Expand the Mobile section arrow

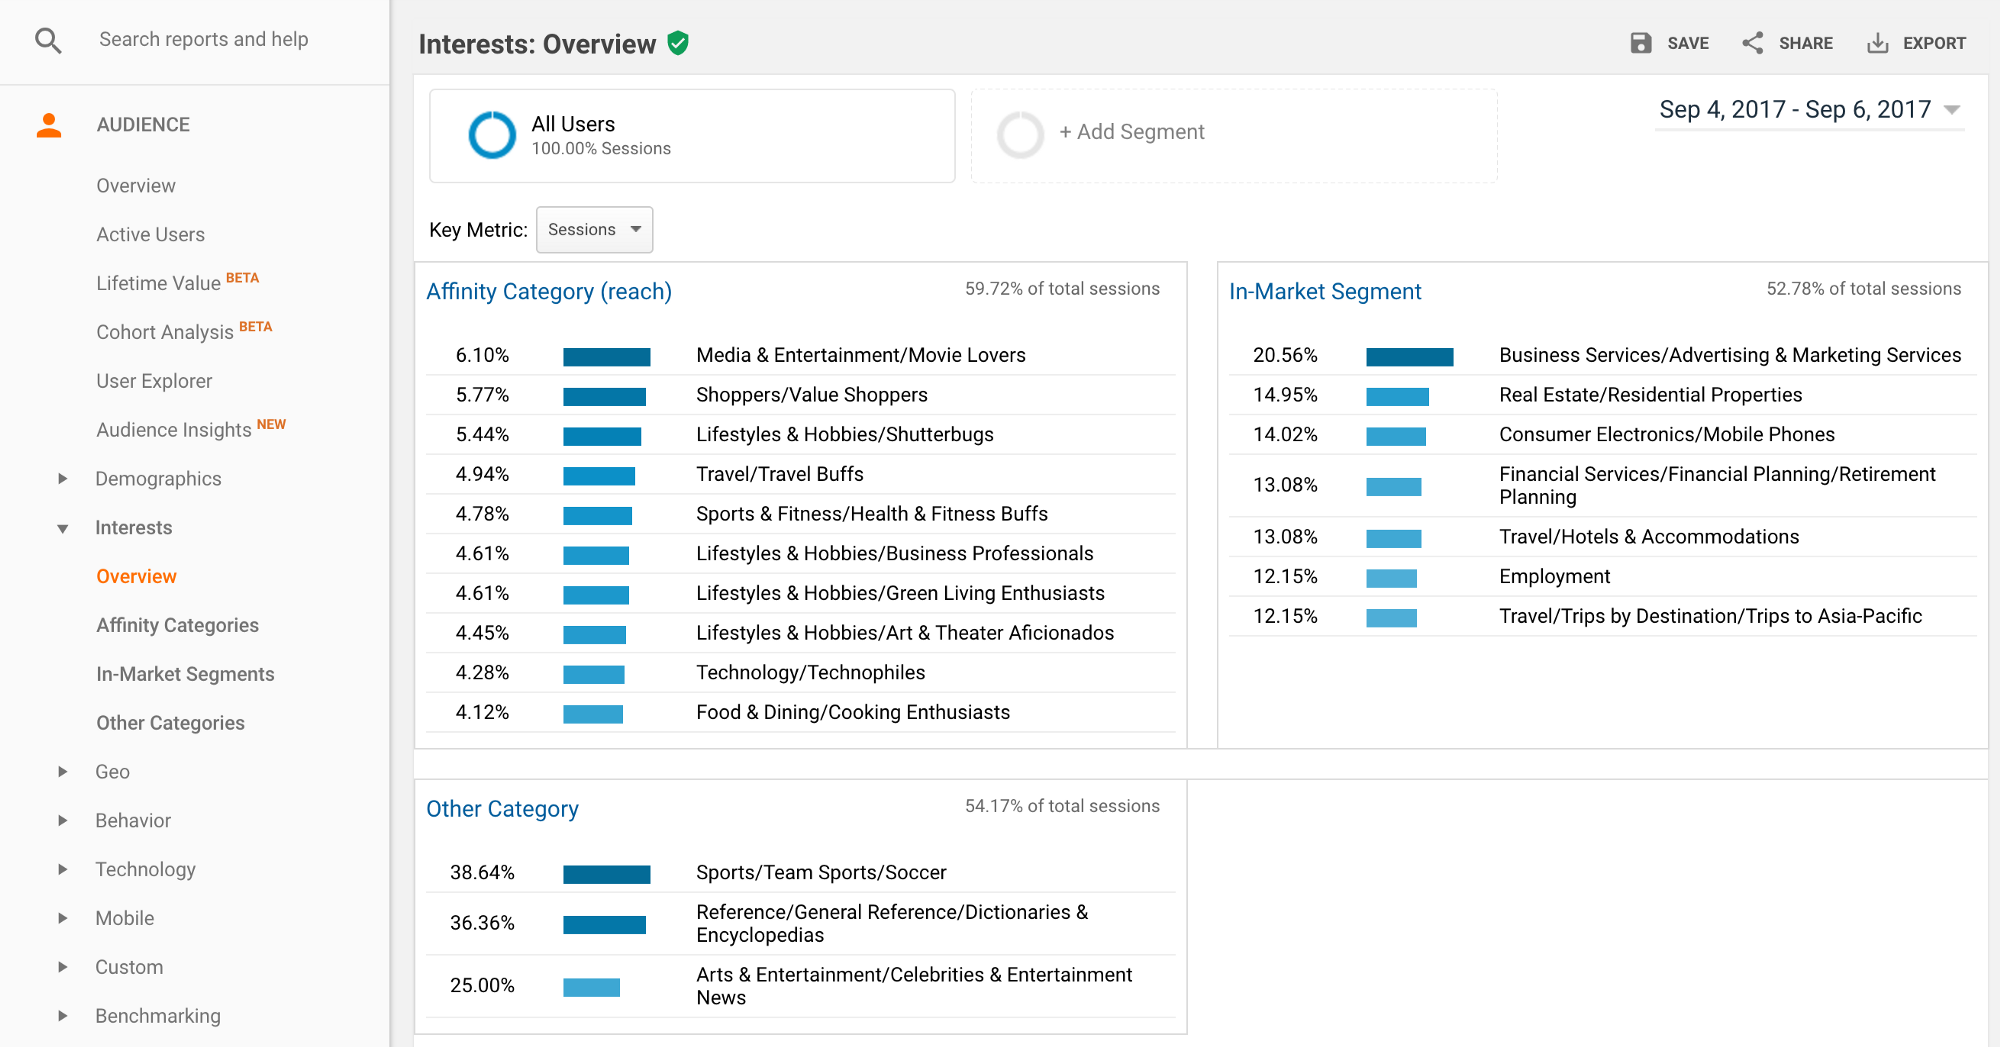63,918
